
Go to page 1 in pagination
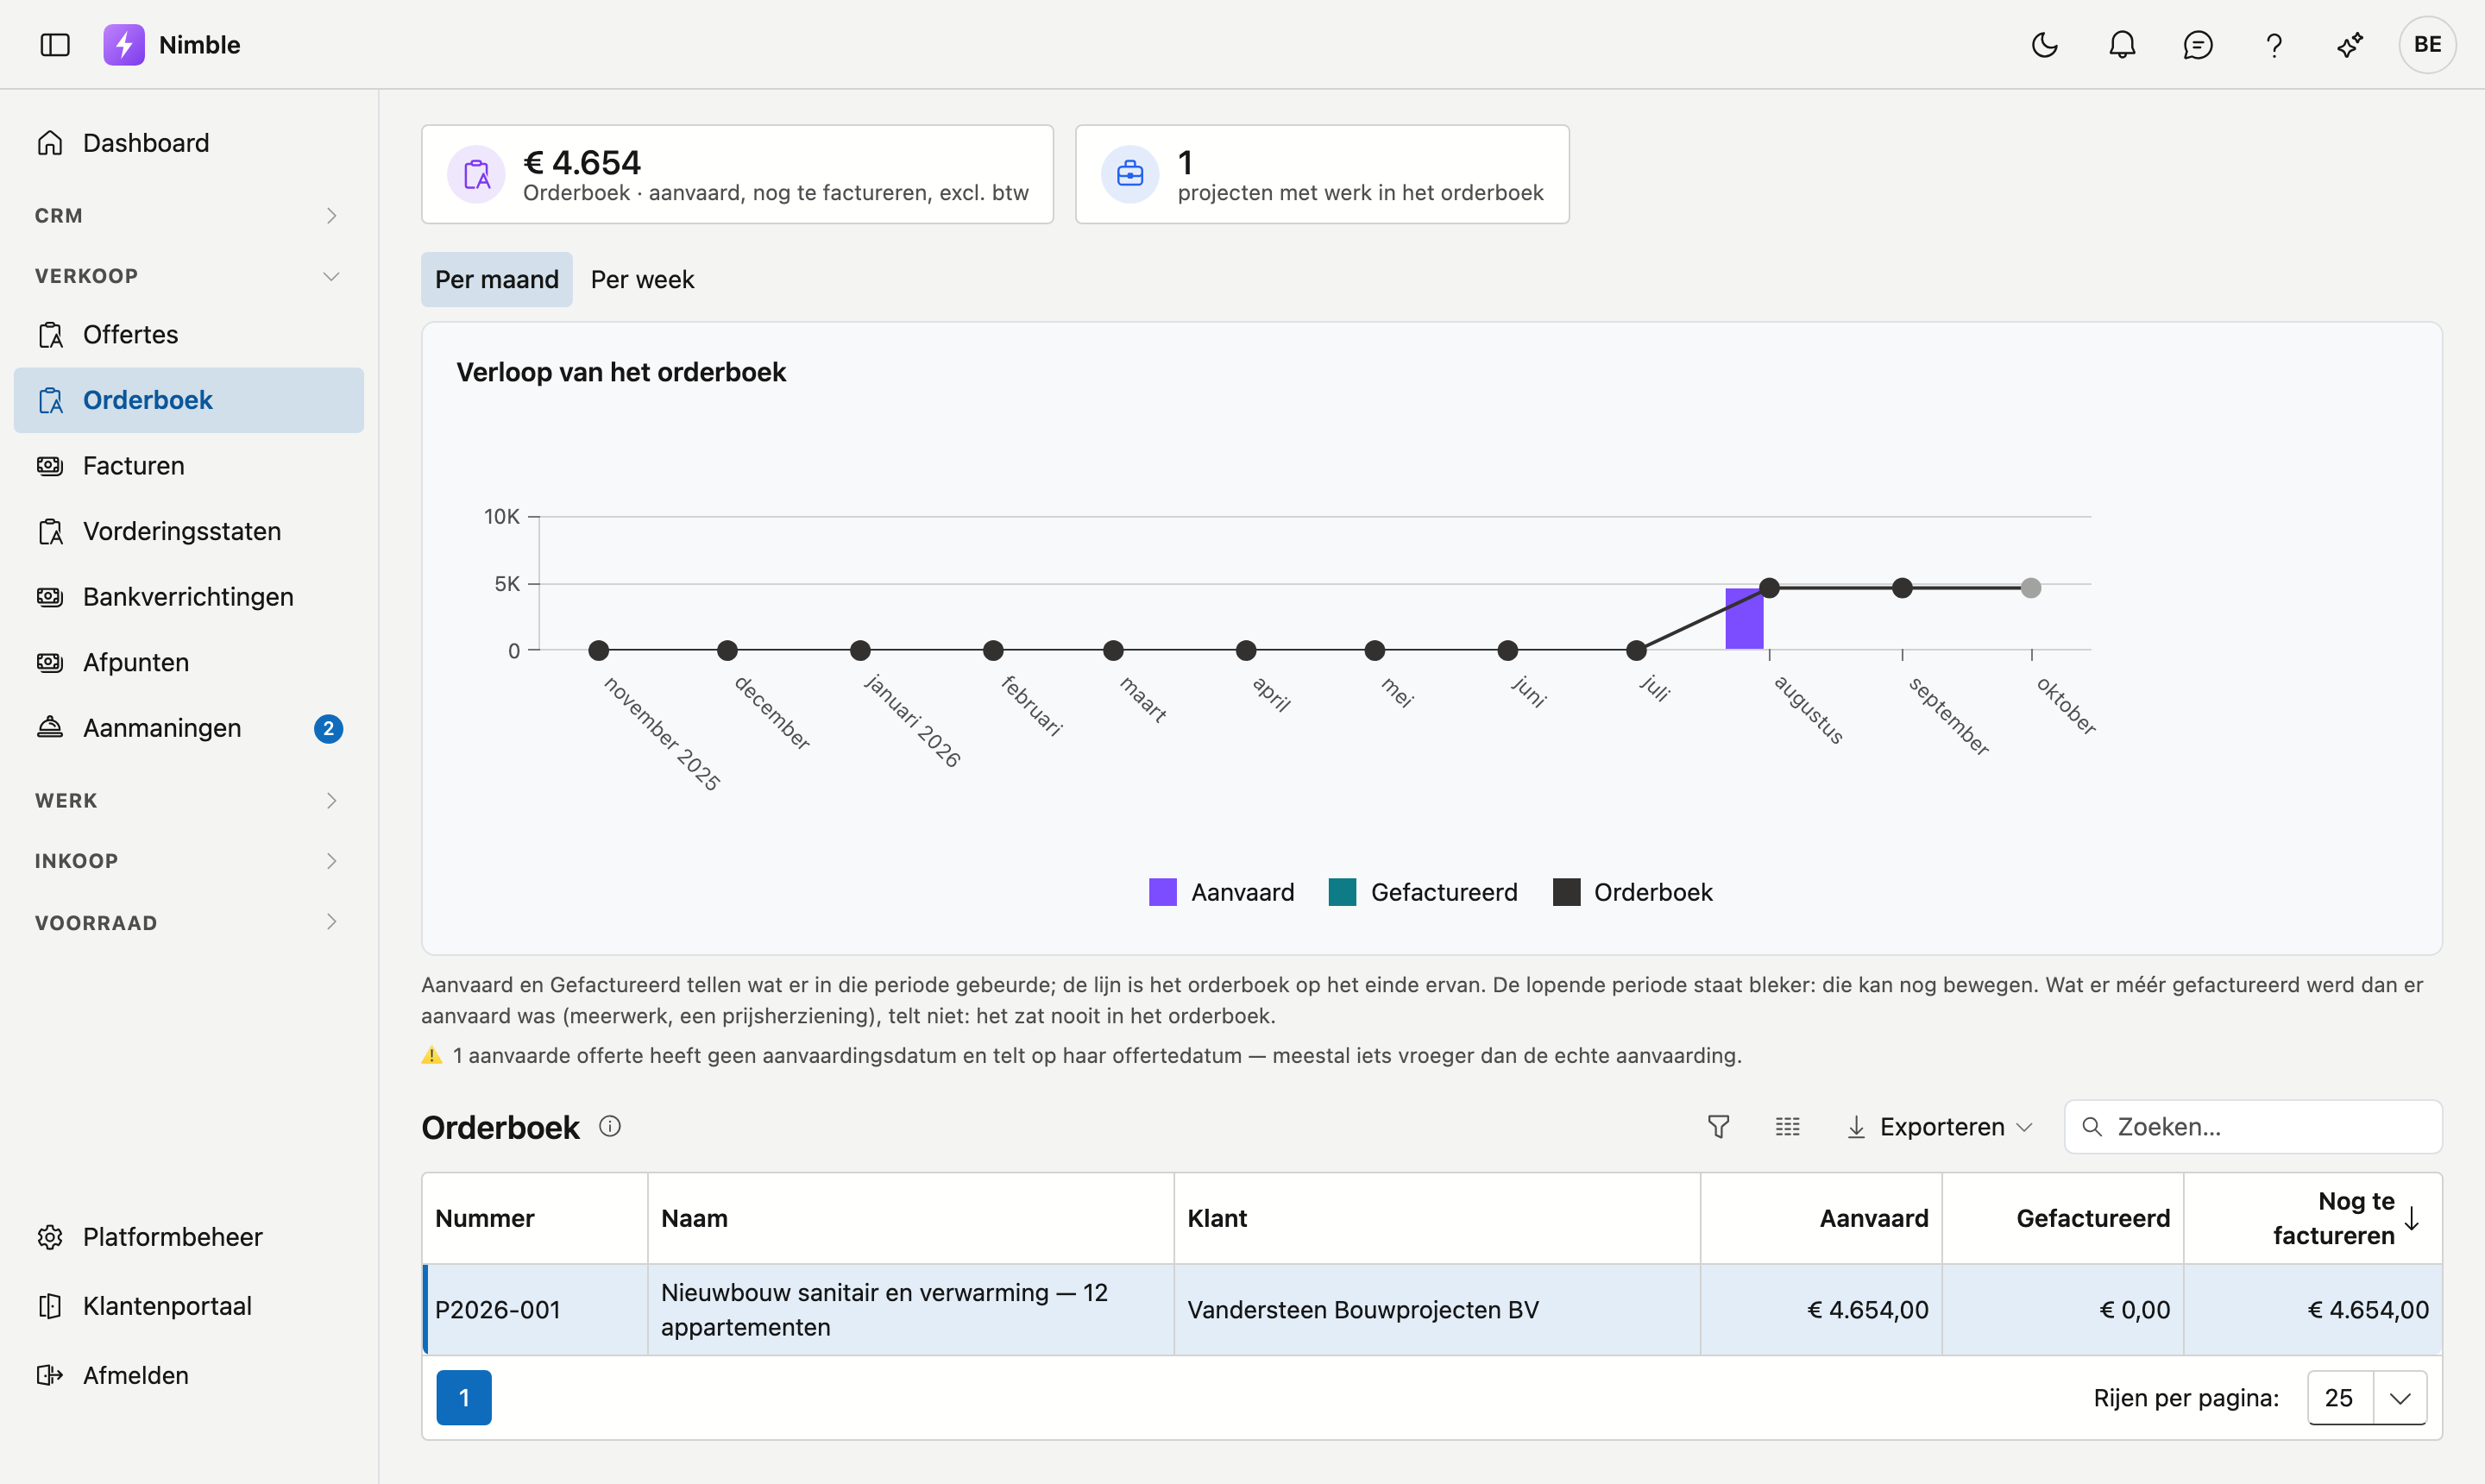click(x=464, y=1397)
